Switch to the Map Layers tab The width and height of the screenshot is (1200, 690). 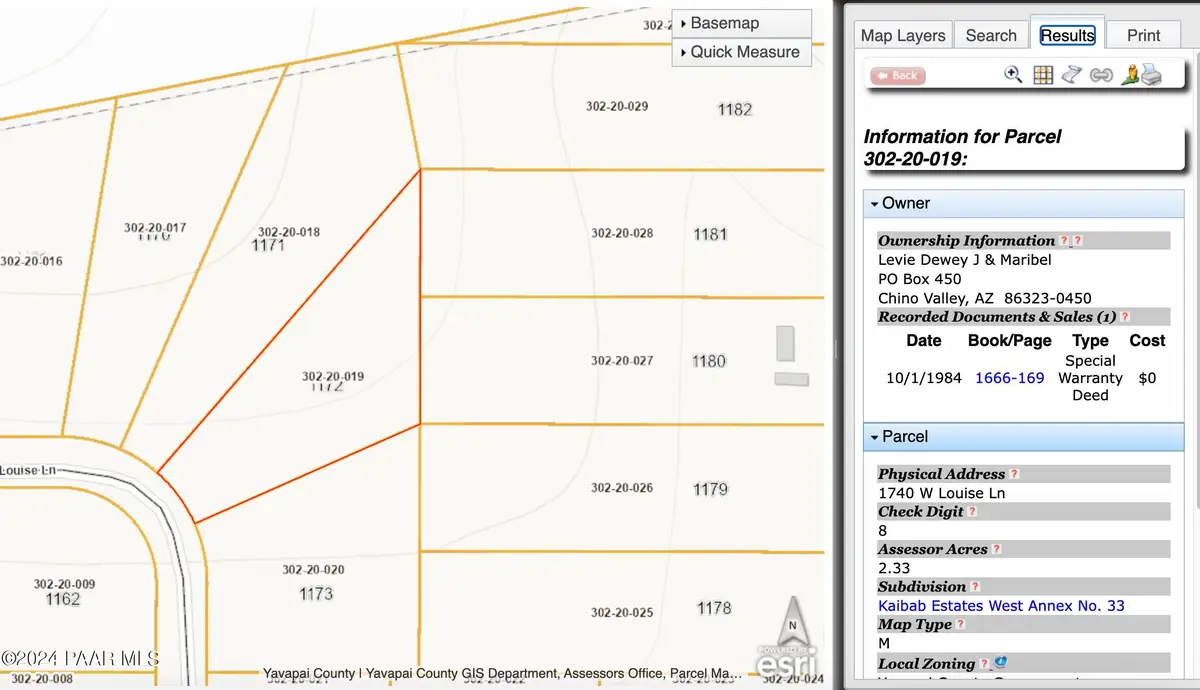(902, 34)
